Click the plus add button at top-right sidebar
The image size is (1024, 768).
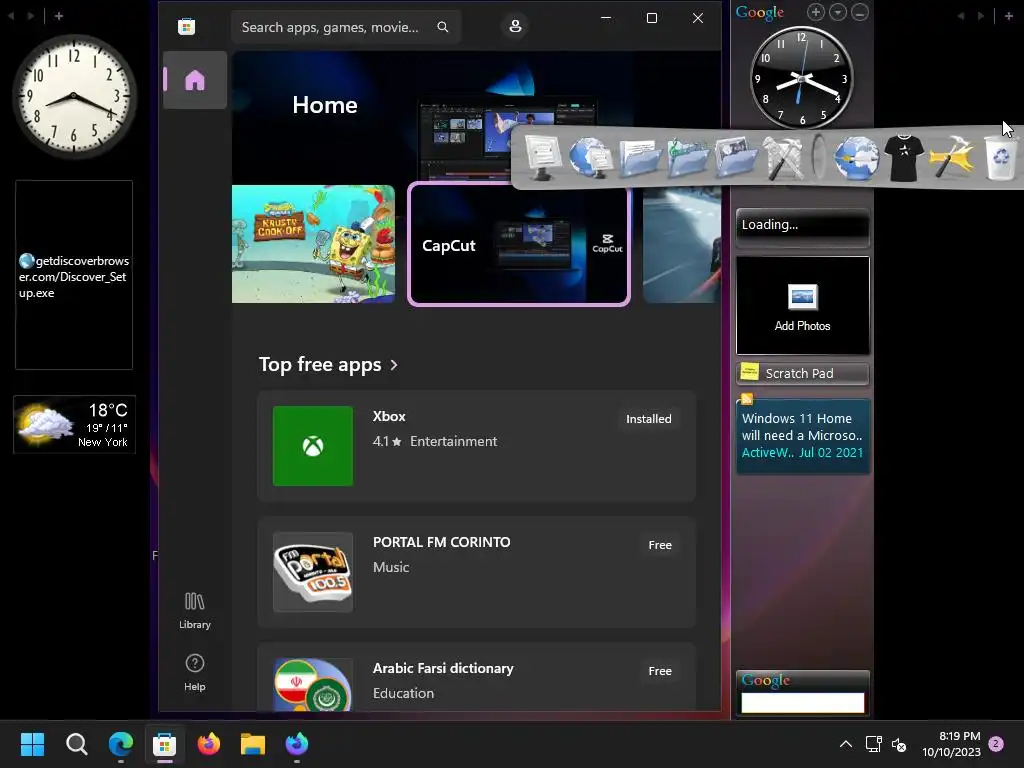click(x=1008, y=16)
